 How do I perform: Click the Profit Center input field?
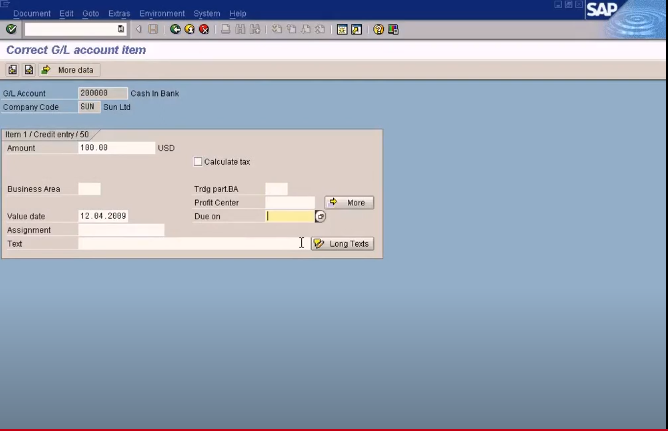point(290,202)
